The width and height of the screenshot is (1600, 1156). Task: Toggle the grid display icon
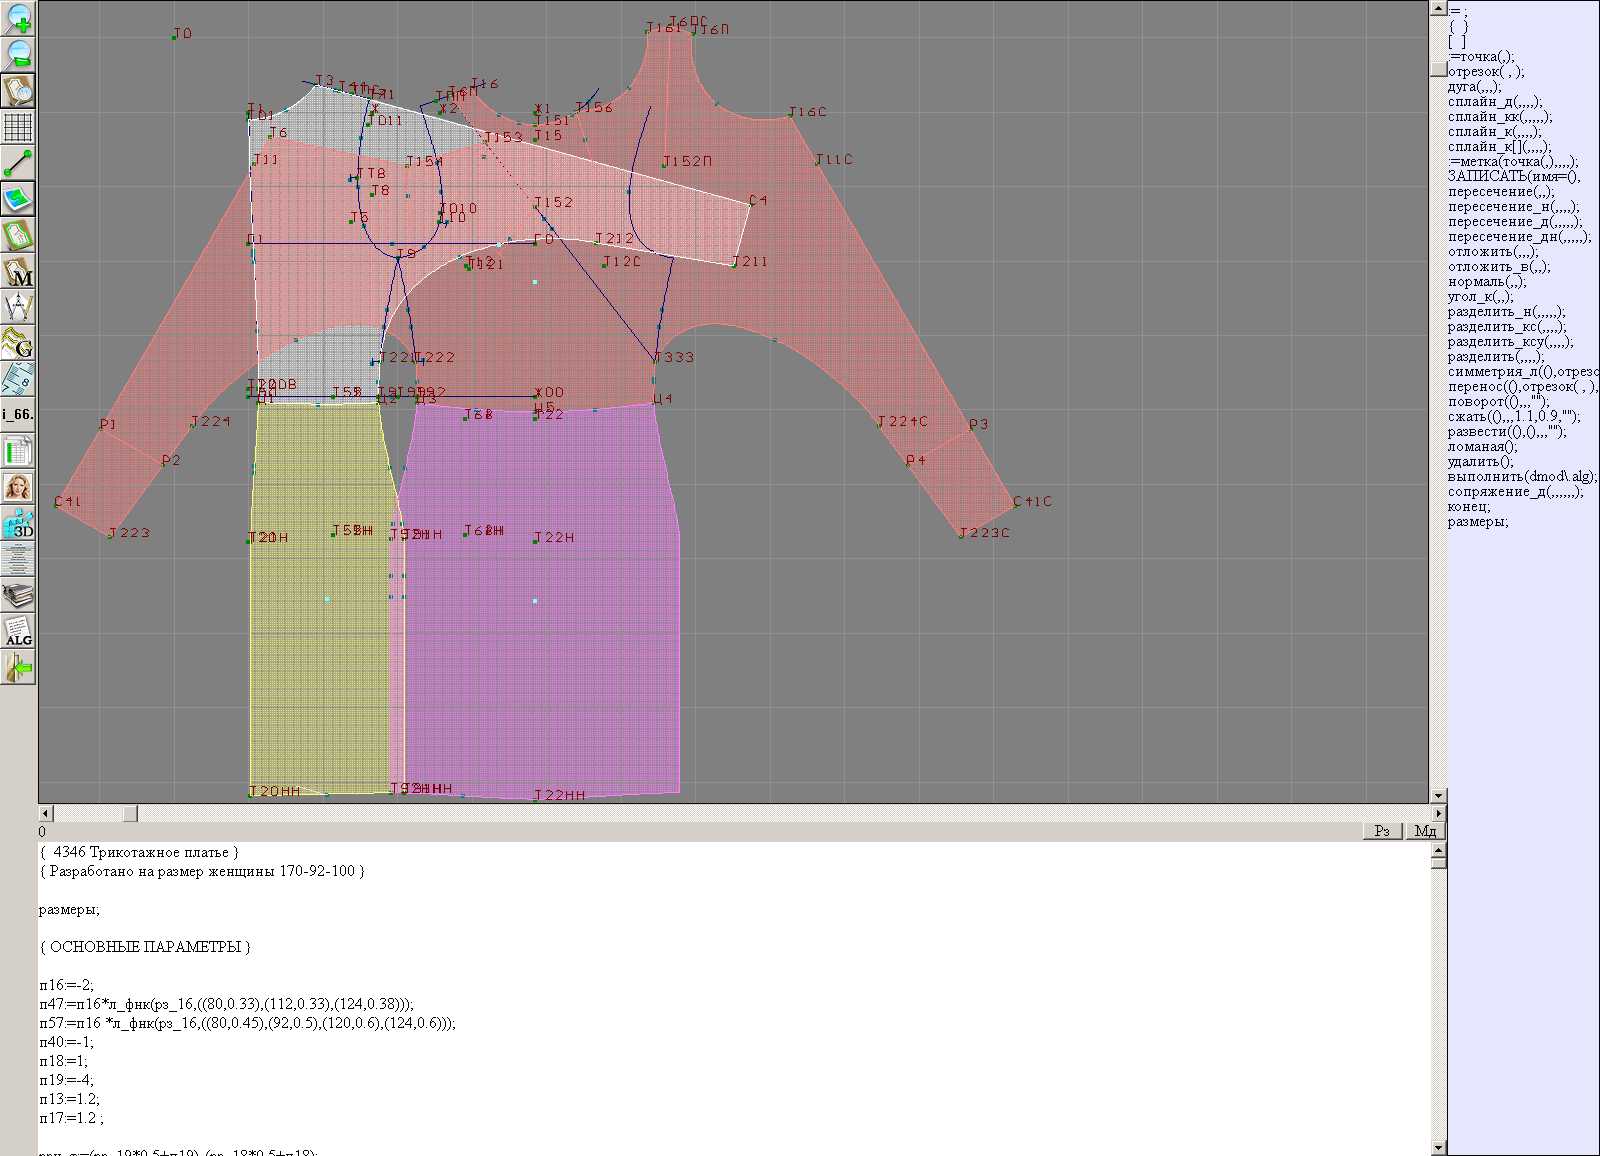(18, 127)
